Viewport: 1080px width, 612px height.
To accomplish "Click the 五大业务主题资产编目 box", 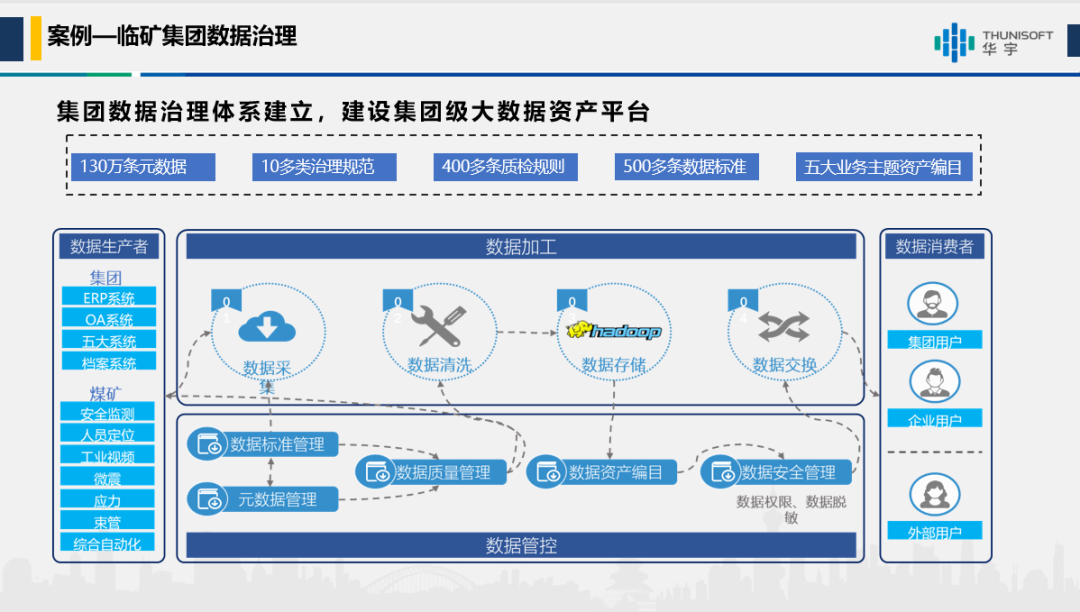I will tap(884, 167).
